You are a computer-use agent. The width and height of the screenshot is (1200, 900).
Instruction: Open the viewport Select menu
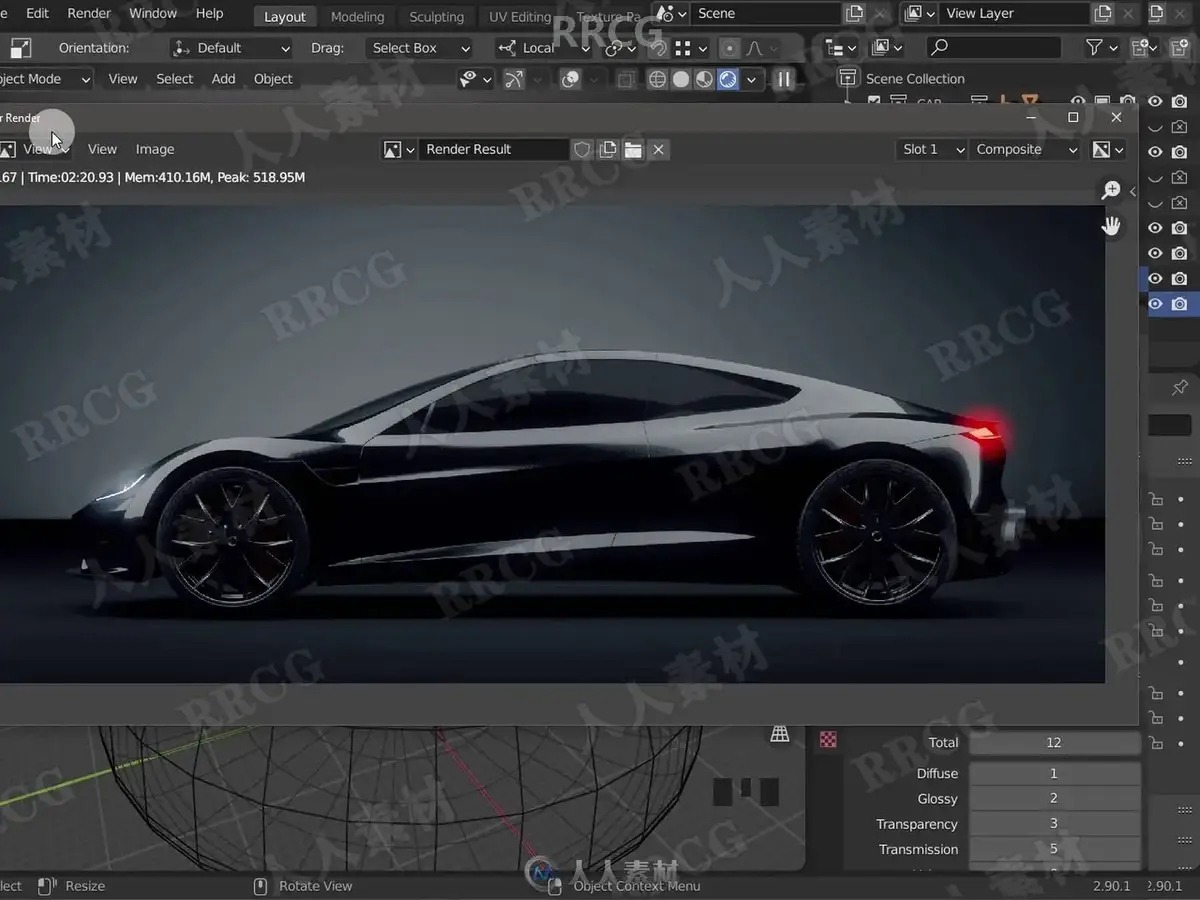point(174,79)
